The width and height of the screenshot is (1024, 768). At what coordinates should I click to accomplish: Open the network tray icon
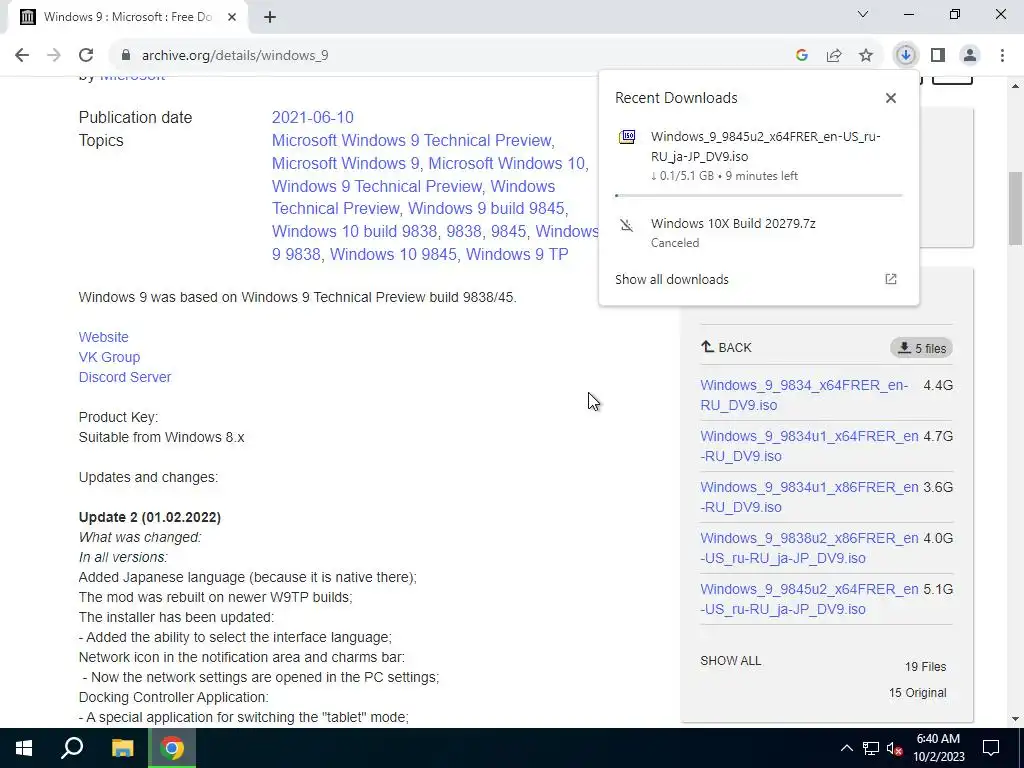point(871,748)
